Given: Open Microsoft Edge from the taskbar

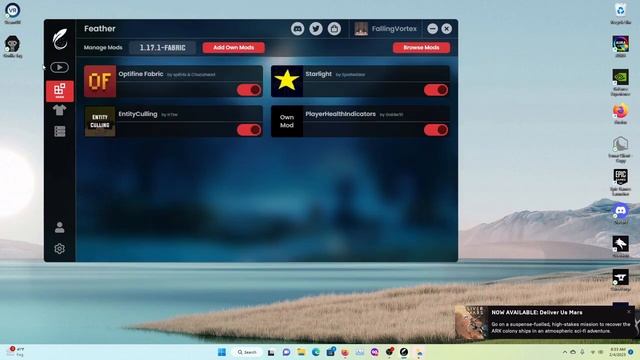Looking at the screenshot, I should 316,352.
